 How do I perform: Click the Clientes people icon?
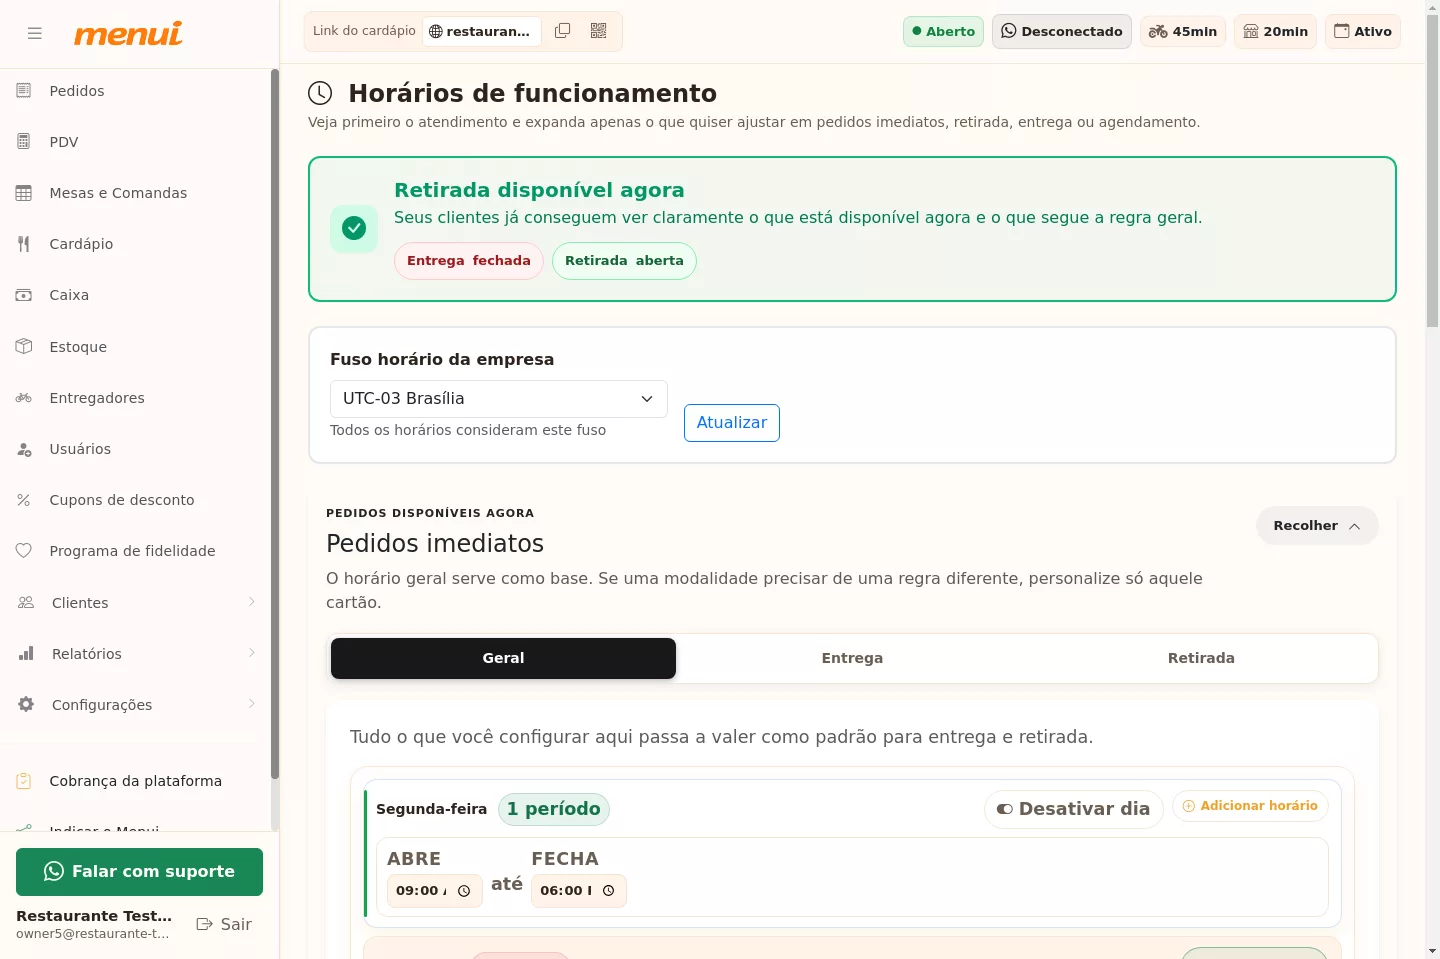pyautogui.click(x=26, y=603)
